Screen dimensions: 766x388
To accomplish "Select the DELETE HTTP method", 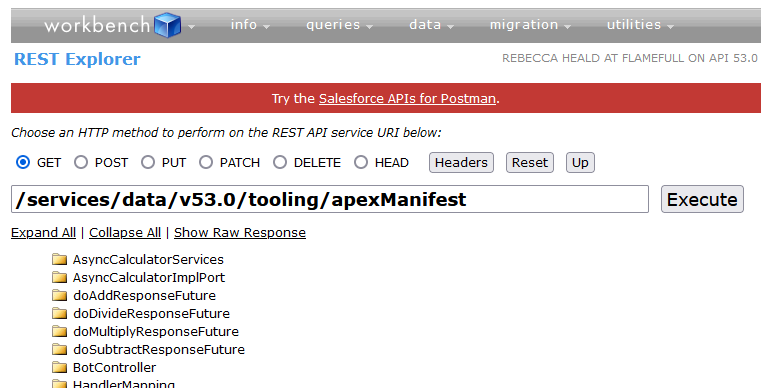I will 279,162.
